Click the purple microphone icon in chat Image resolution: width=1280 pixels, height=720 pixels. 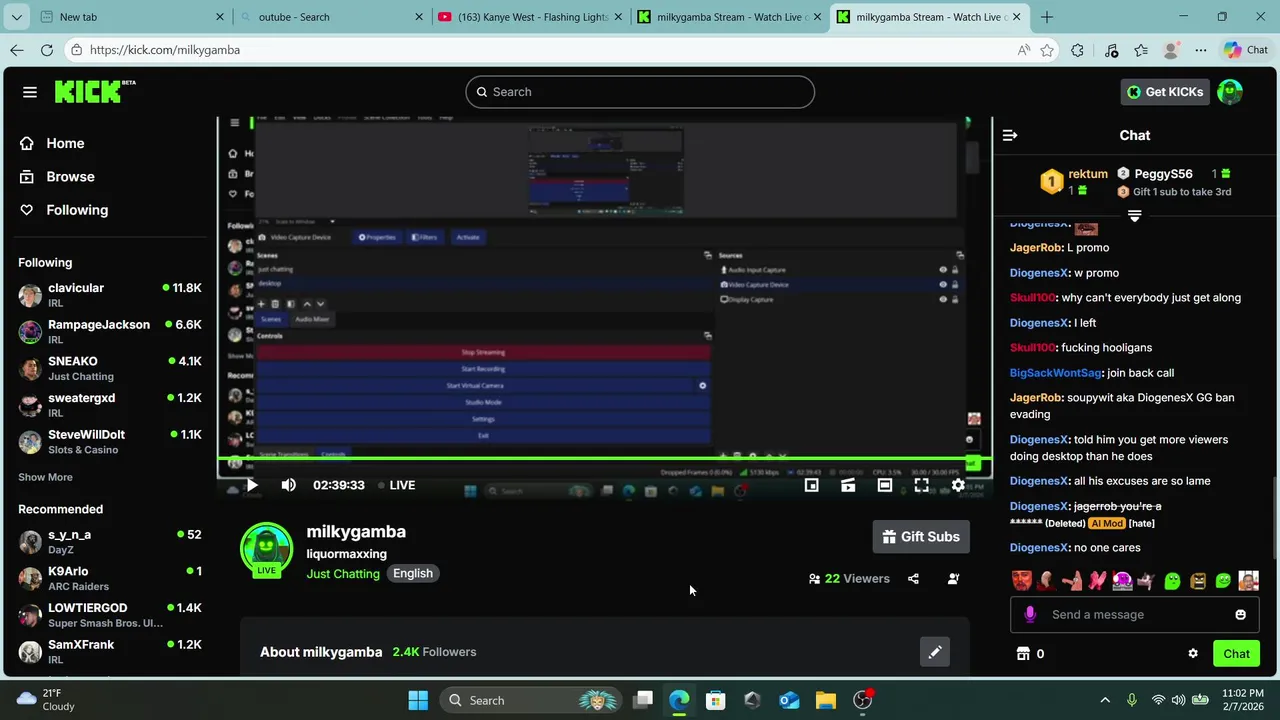(1030, 615)
